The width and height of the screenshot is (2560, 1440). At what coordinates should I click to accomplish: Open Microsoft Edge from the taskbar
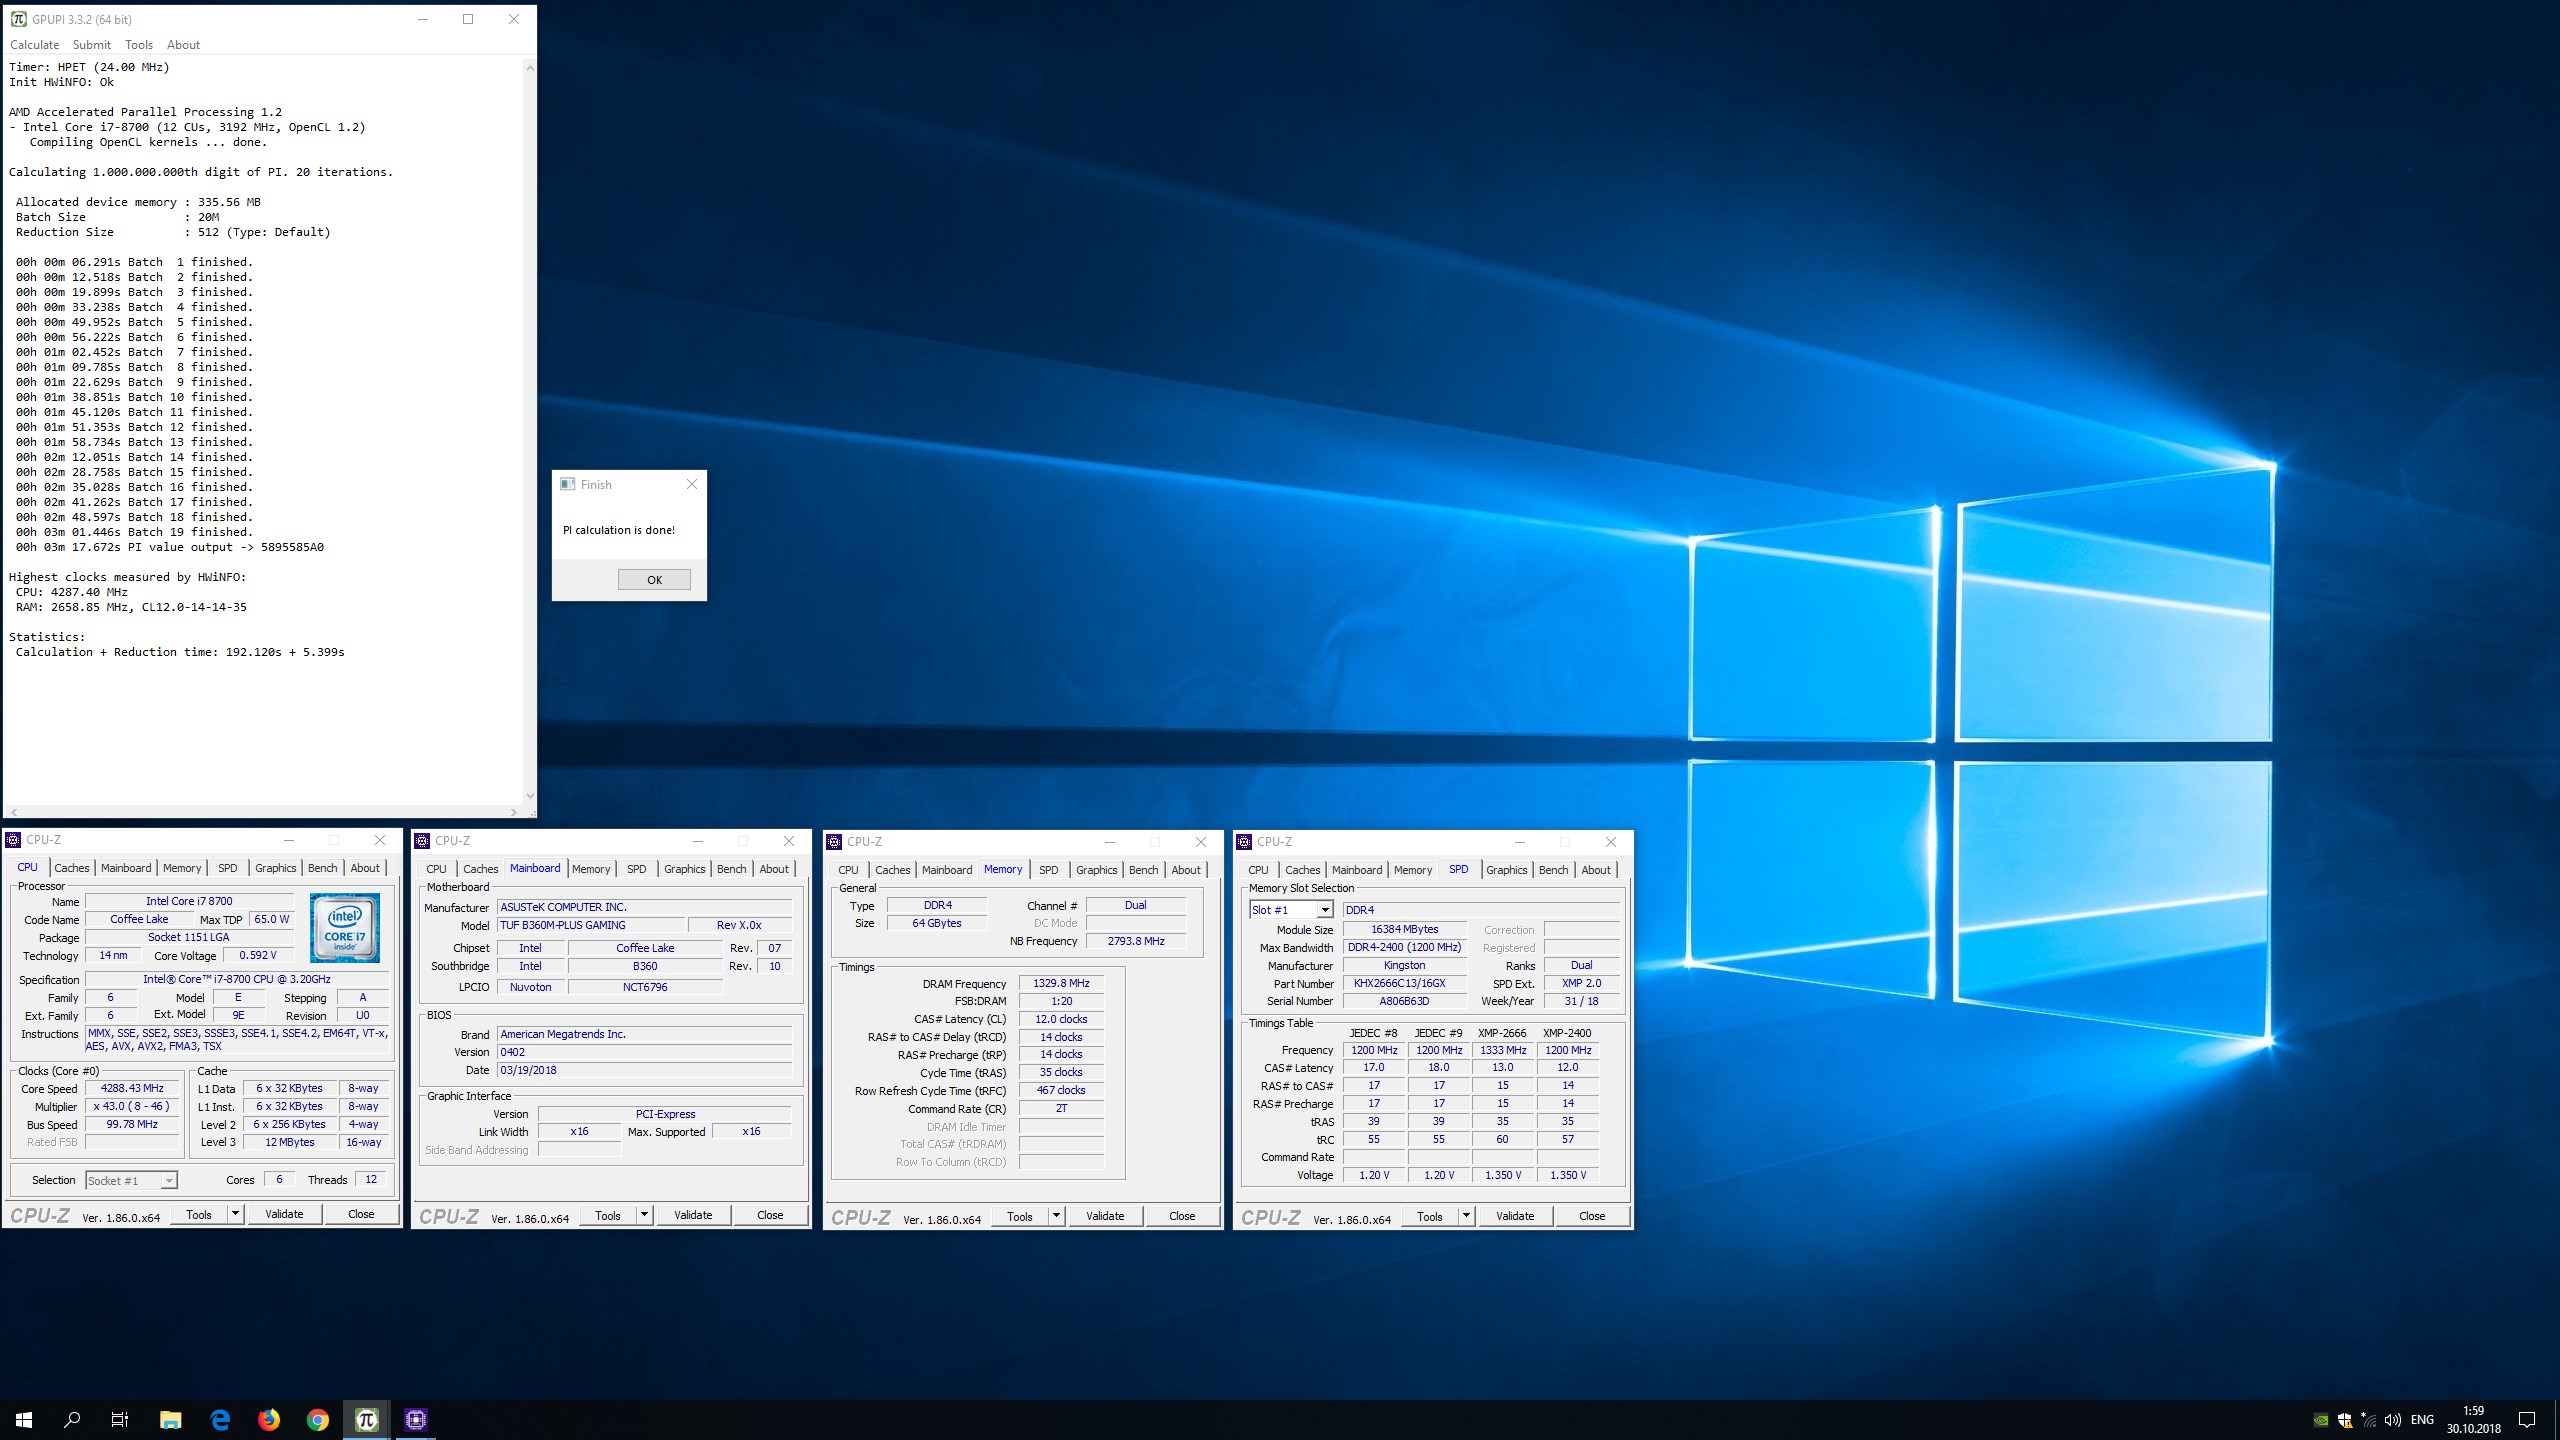coord(220,1419)
